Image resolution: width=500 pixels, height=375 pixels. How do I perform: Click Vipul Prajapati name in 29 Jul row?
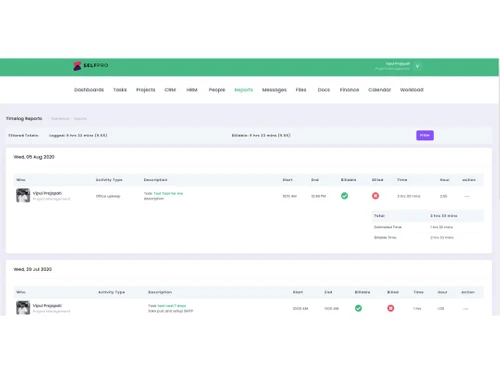pyautogui.click(x=47, y=306)
